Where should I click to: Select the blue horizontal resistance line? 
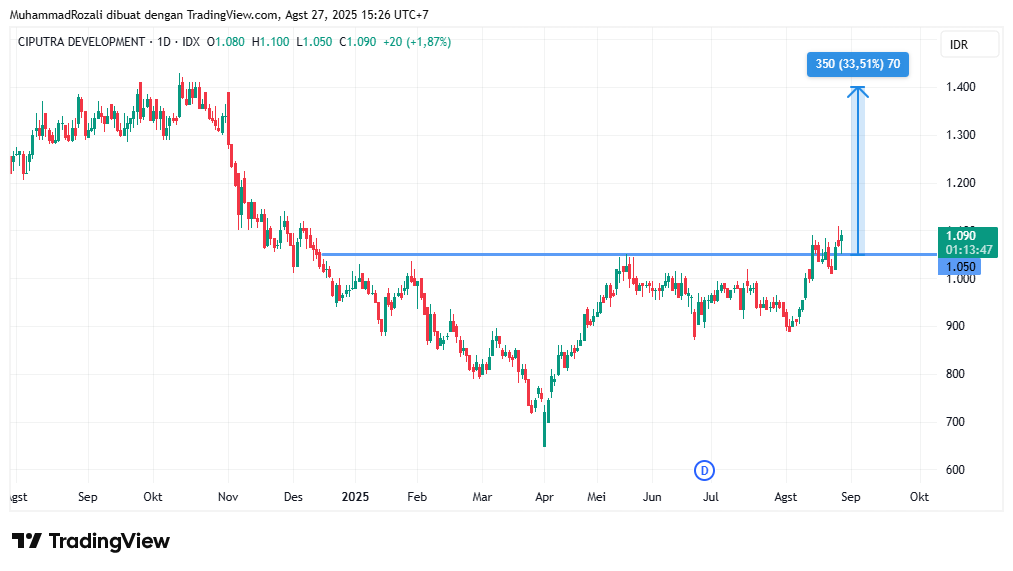[628, 254]
